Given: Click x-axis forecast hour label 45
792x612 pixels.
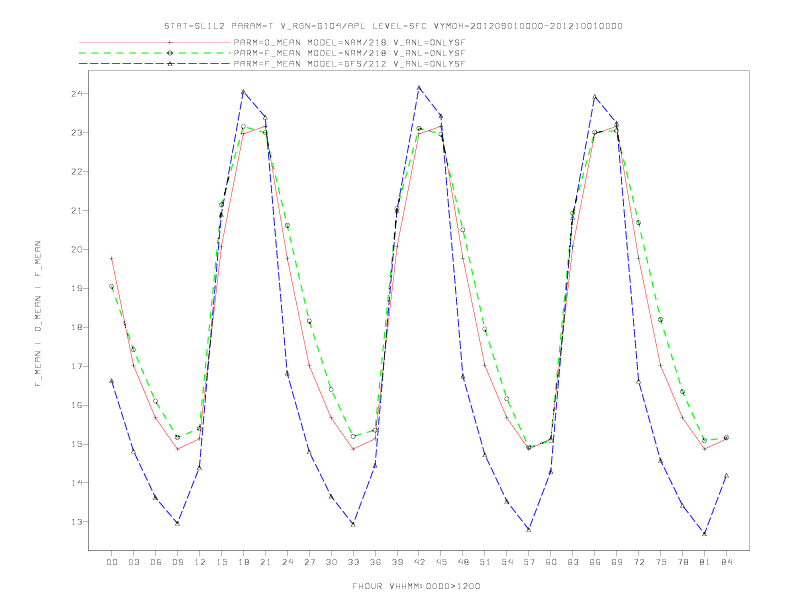Looking at the screenshot, I should (441, 562).
